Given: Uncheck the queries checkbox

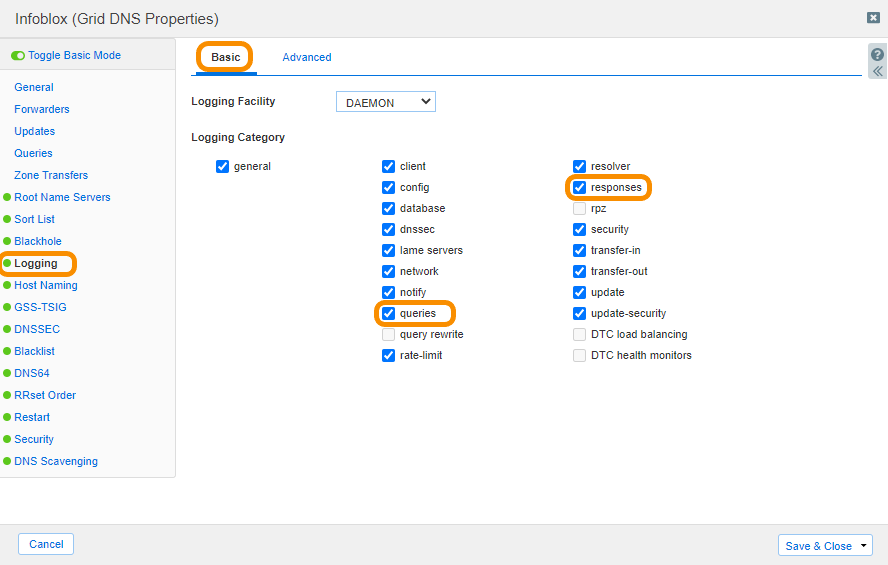Looking at the screenshot, I should tap(388, 313).
